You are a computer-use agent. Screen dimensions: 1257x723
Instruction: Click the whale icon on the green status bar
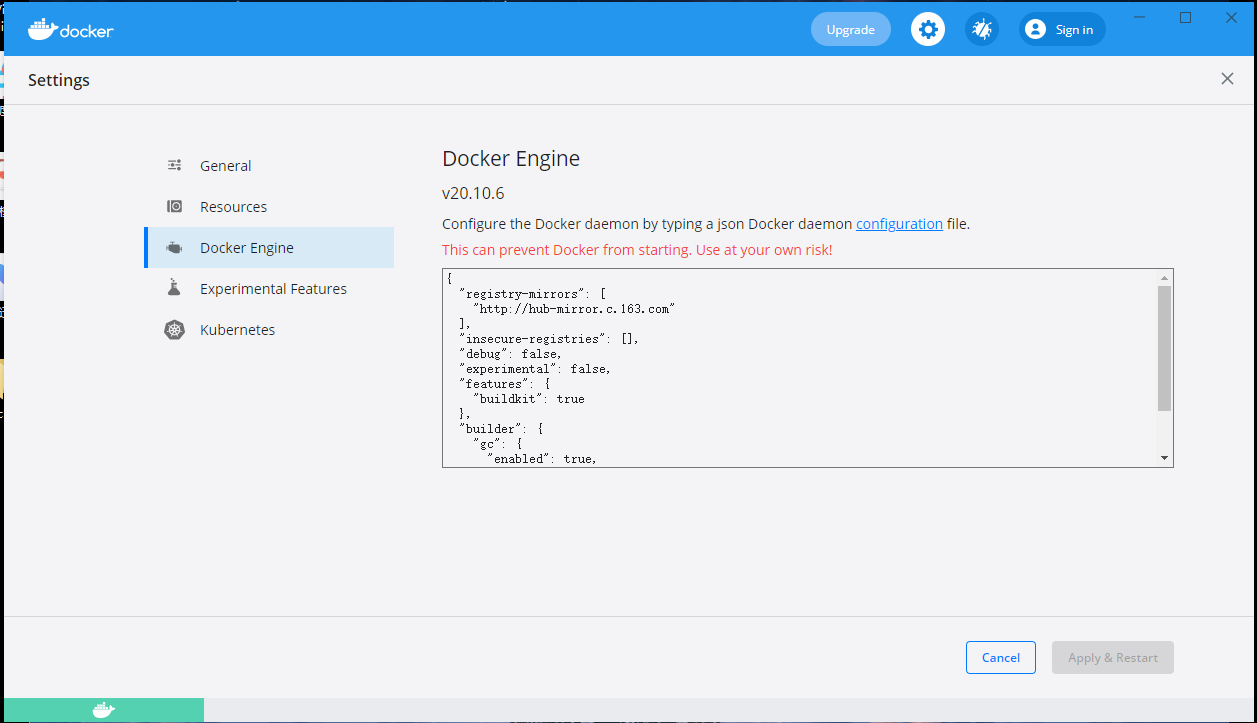point(103,709)
